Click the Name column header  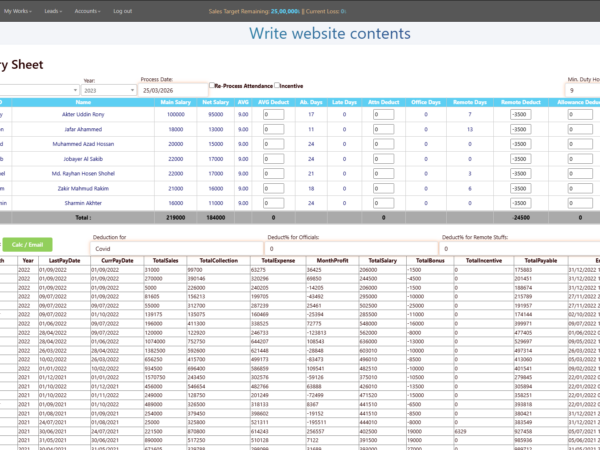(x=83, y=102)
